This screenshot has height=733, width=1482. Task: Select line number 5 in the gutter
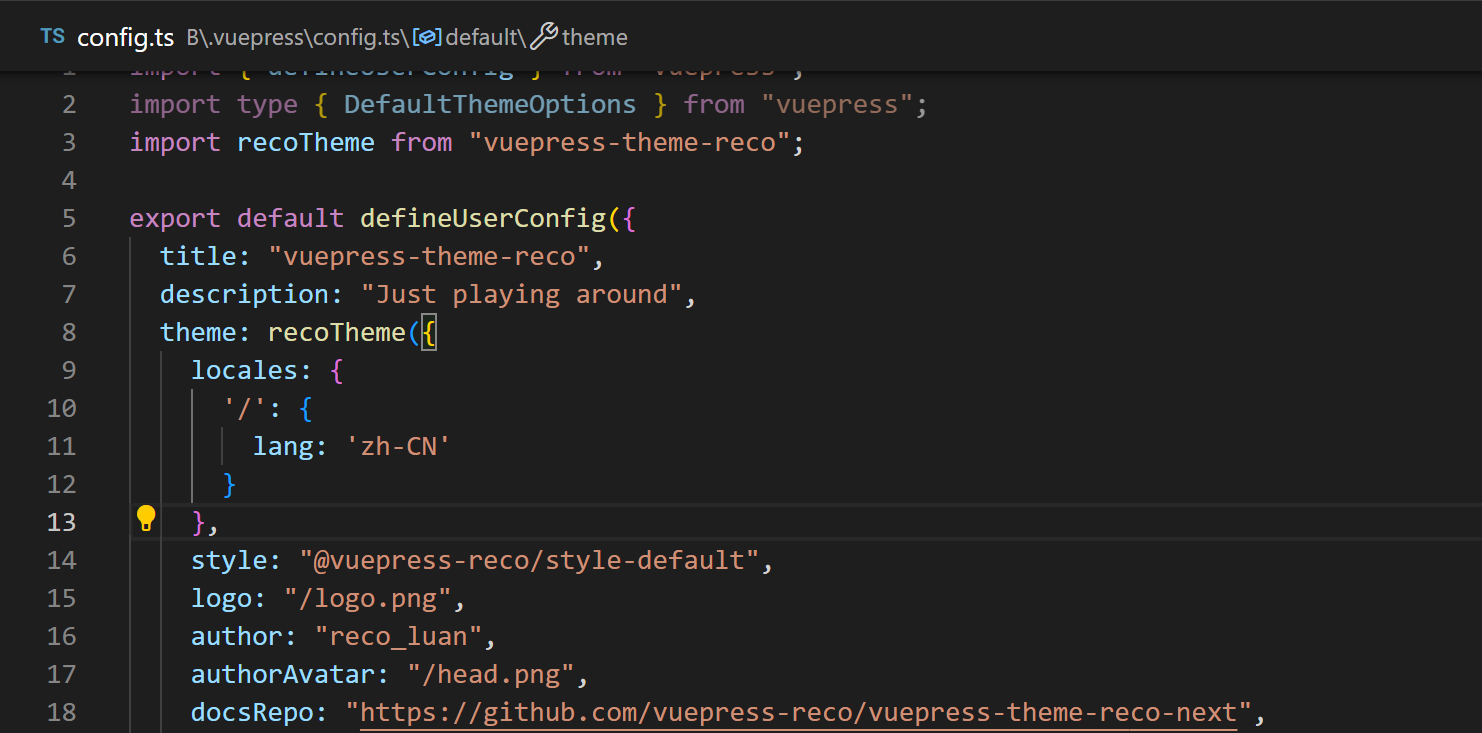(68, 218)
